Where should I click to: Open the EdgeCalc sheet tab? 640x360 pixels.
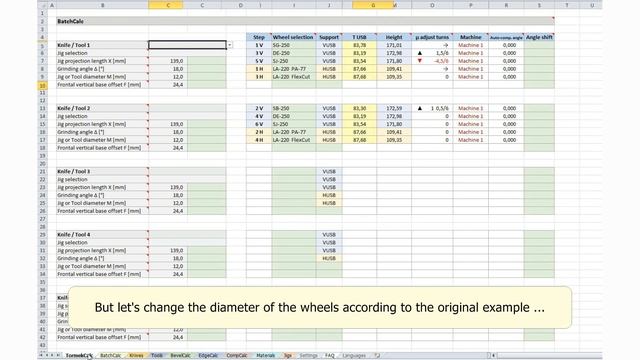209,356
